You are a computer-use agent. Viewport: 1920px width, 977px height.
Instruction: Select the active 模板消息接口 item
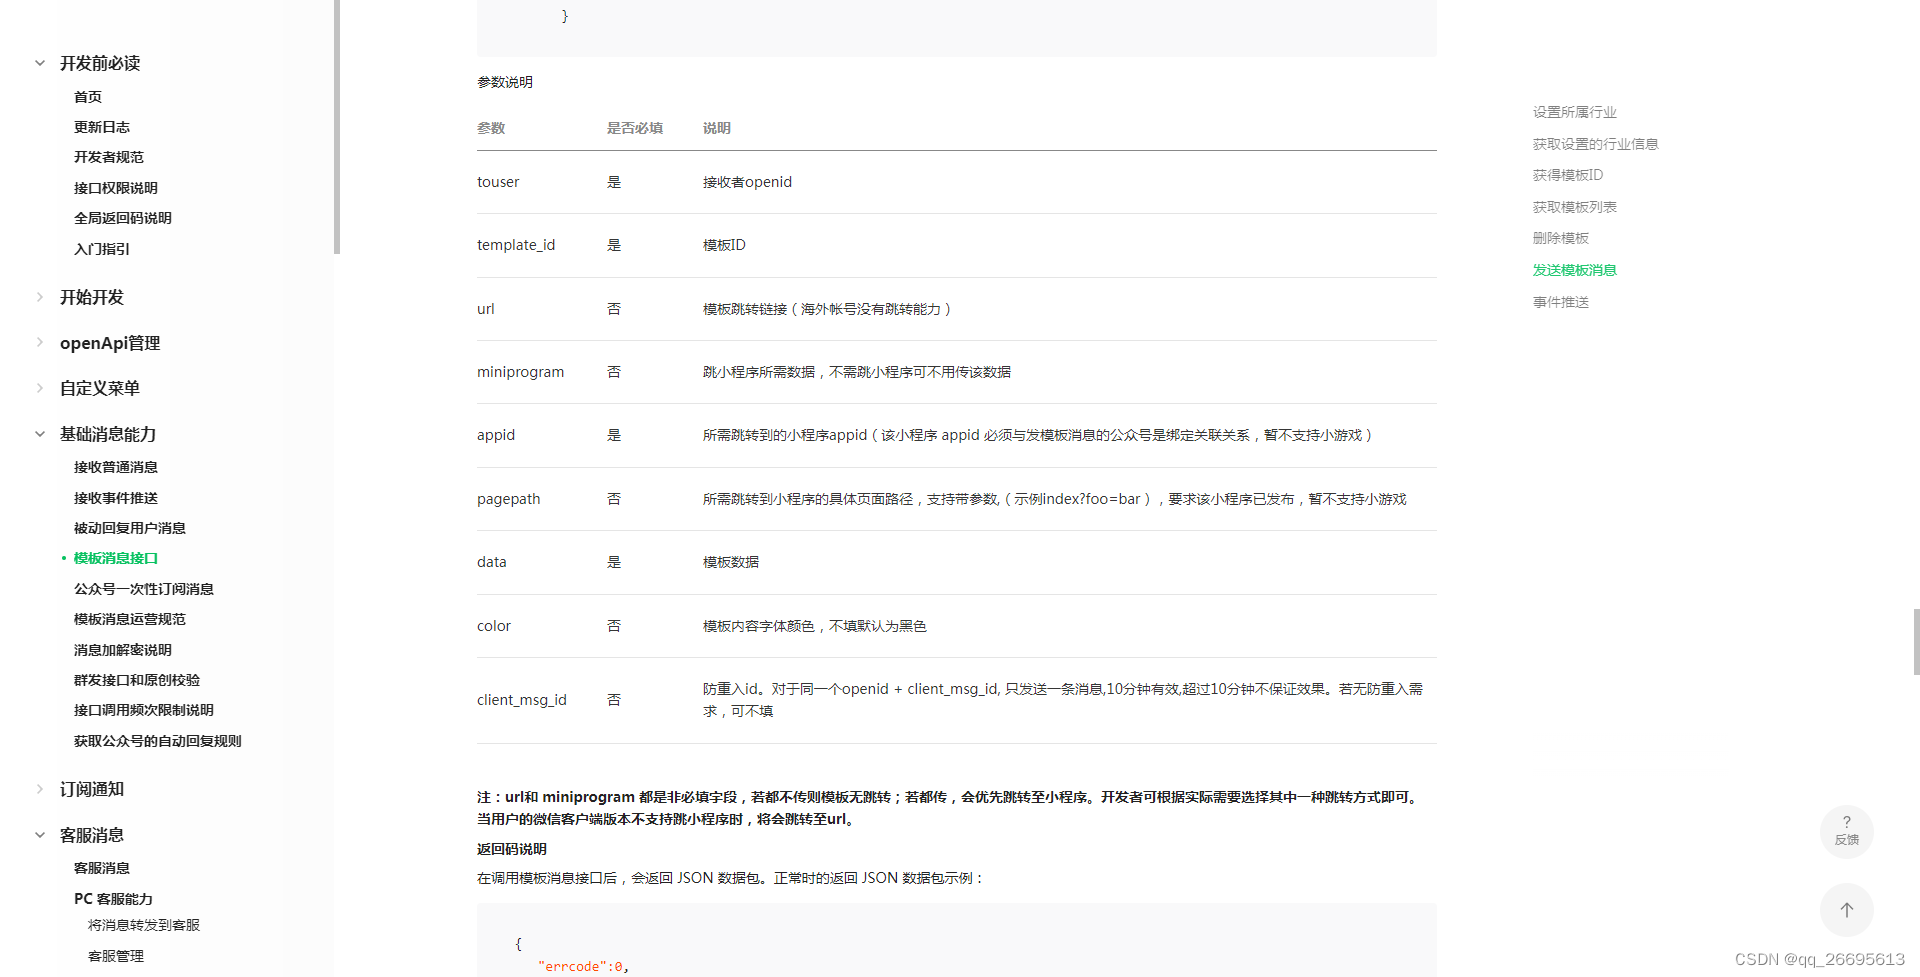116,558
